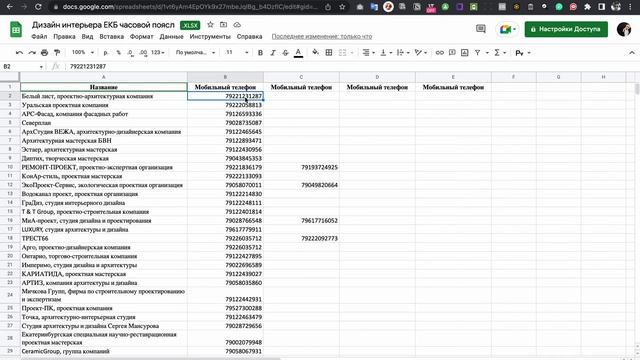Screen dimensions: 640x360
Task: Select cell with 79617716052
Action: 301,220
